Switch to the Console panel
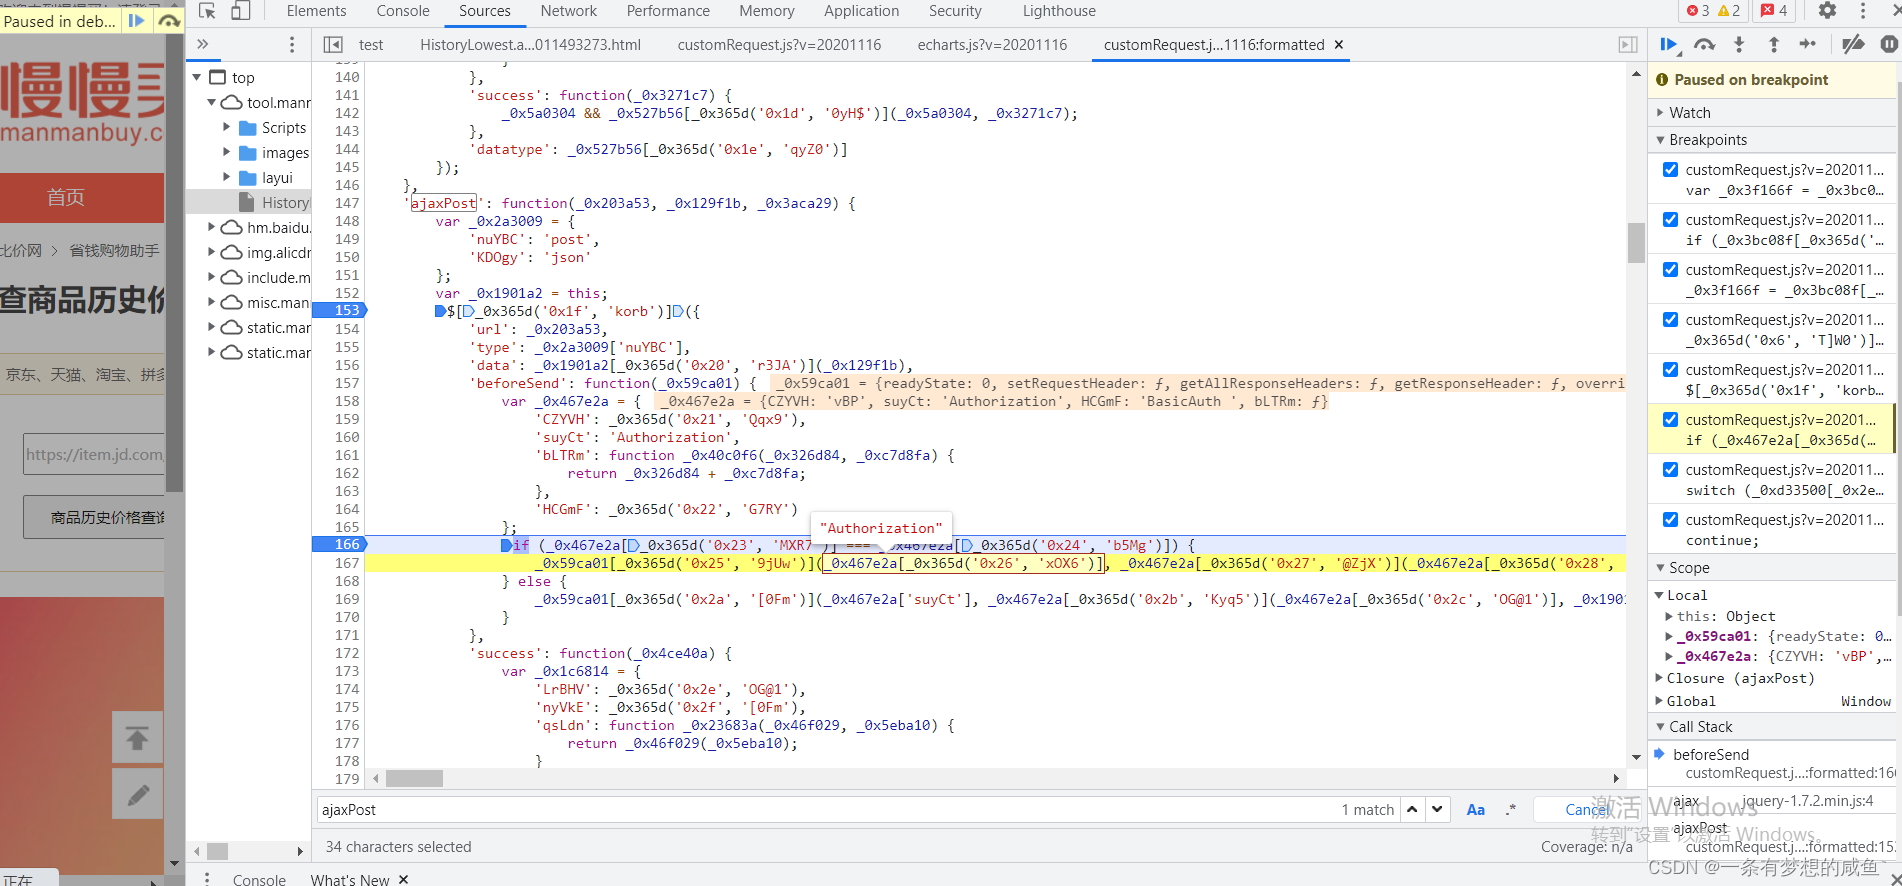Viewport: 1902px width, 886px height. pyautogui.click(x=403, y=11)
